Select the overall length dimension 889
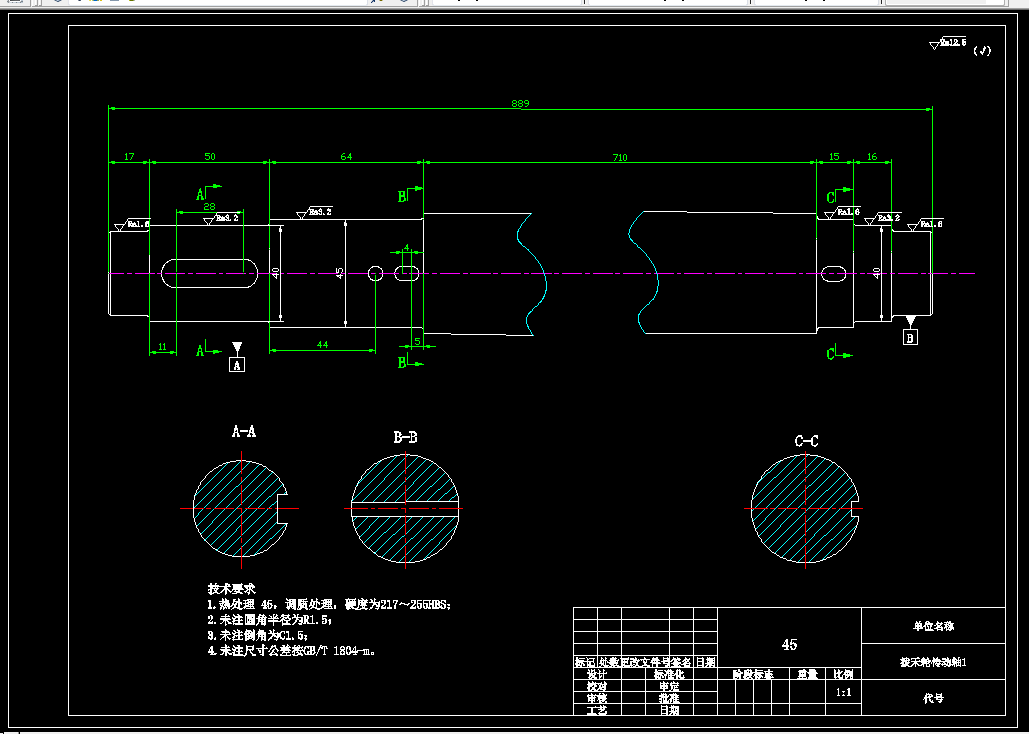This screenshot has width=1029, height=734. (520, 103)
